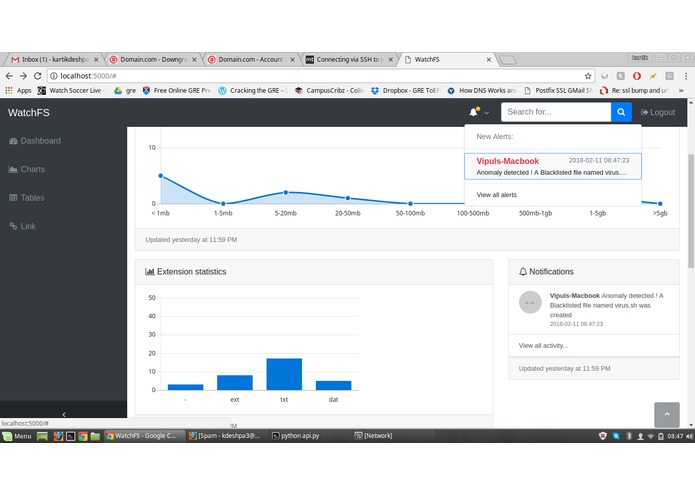This screenshot has width=695, height=494.
Task: Click the battery tray icon
Action: point(661,436)
